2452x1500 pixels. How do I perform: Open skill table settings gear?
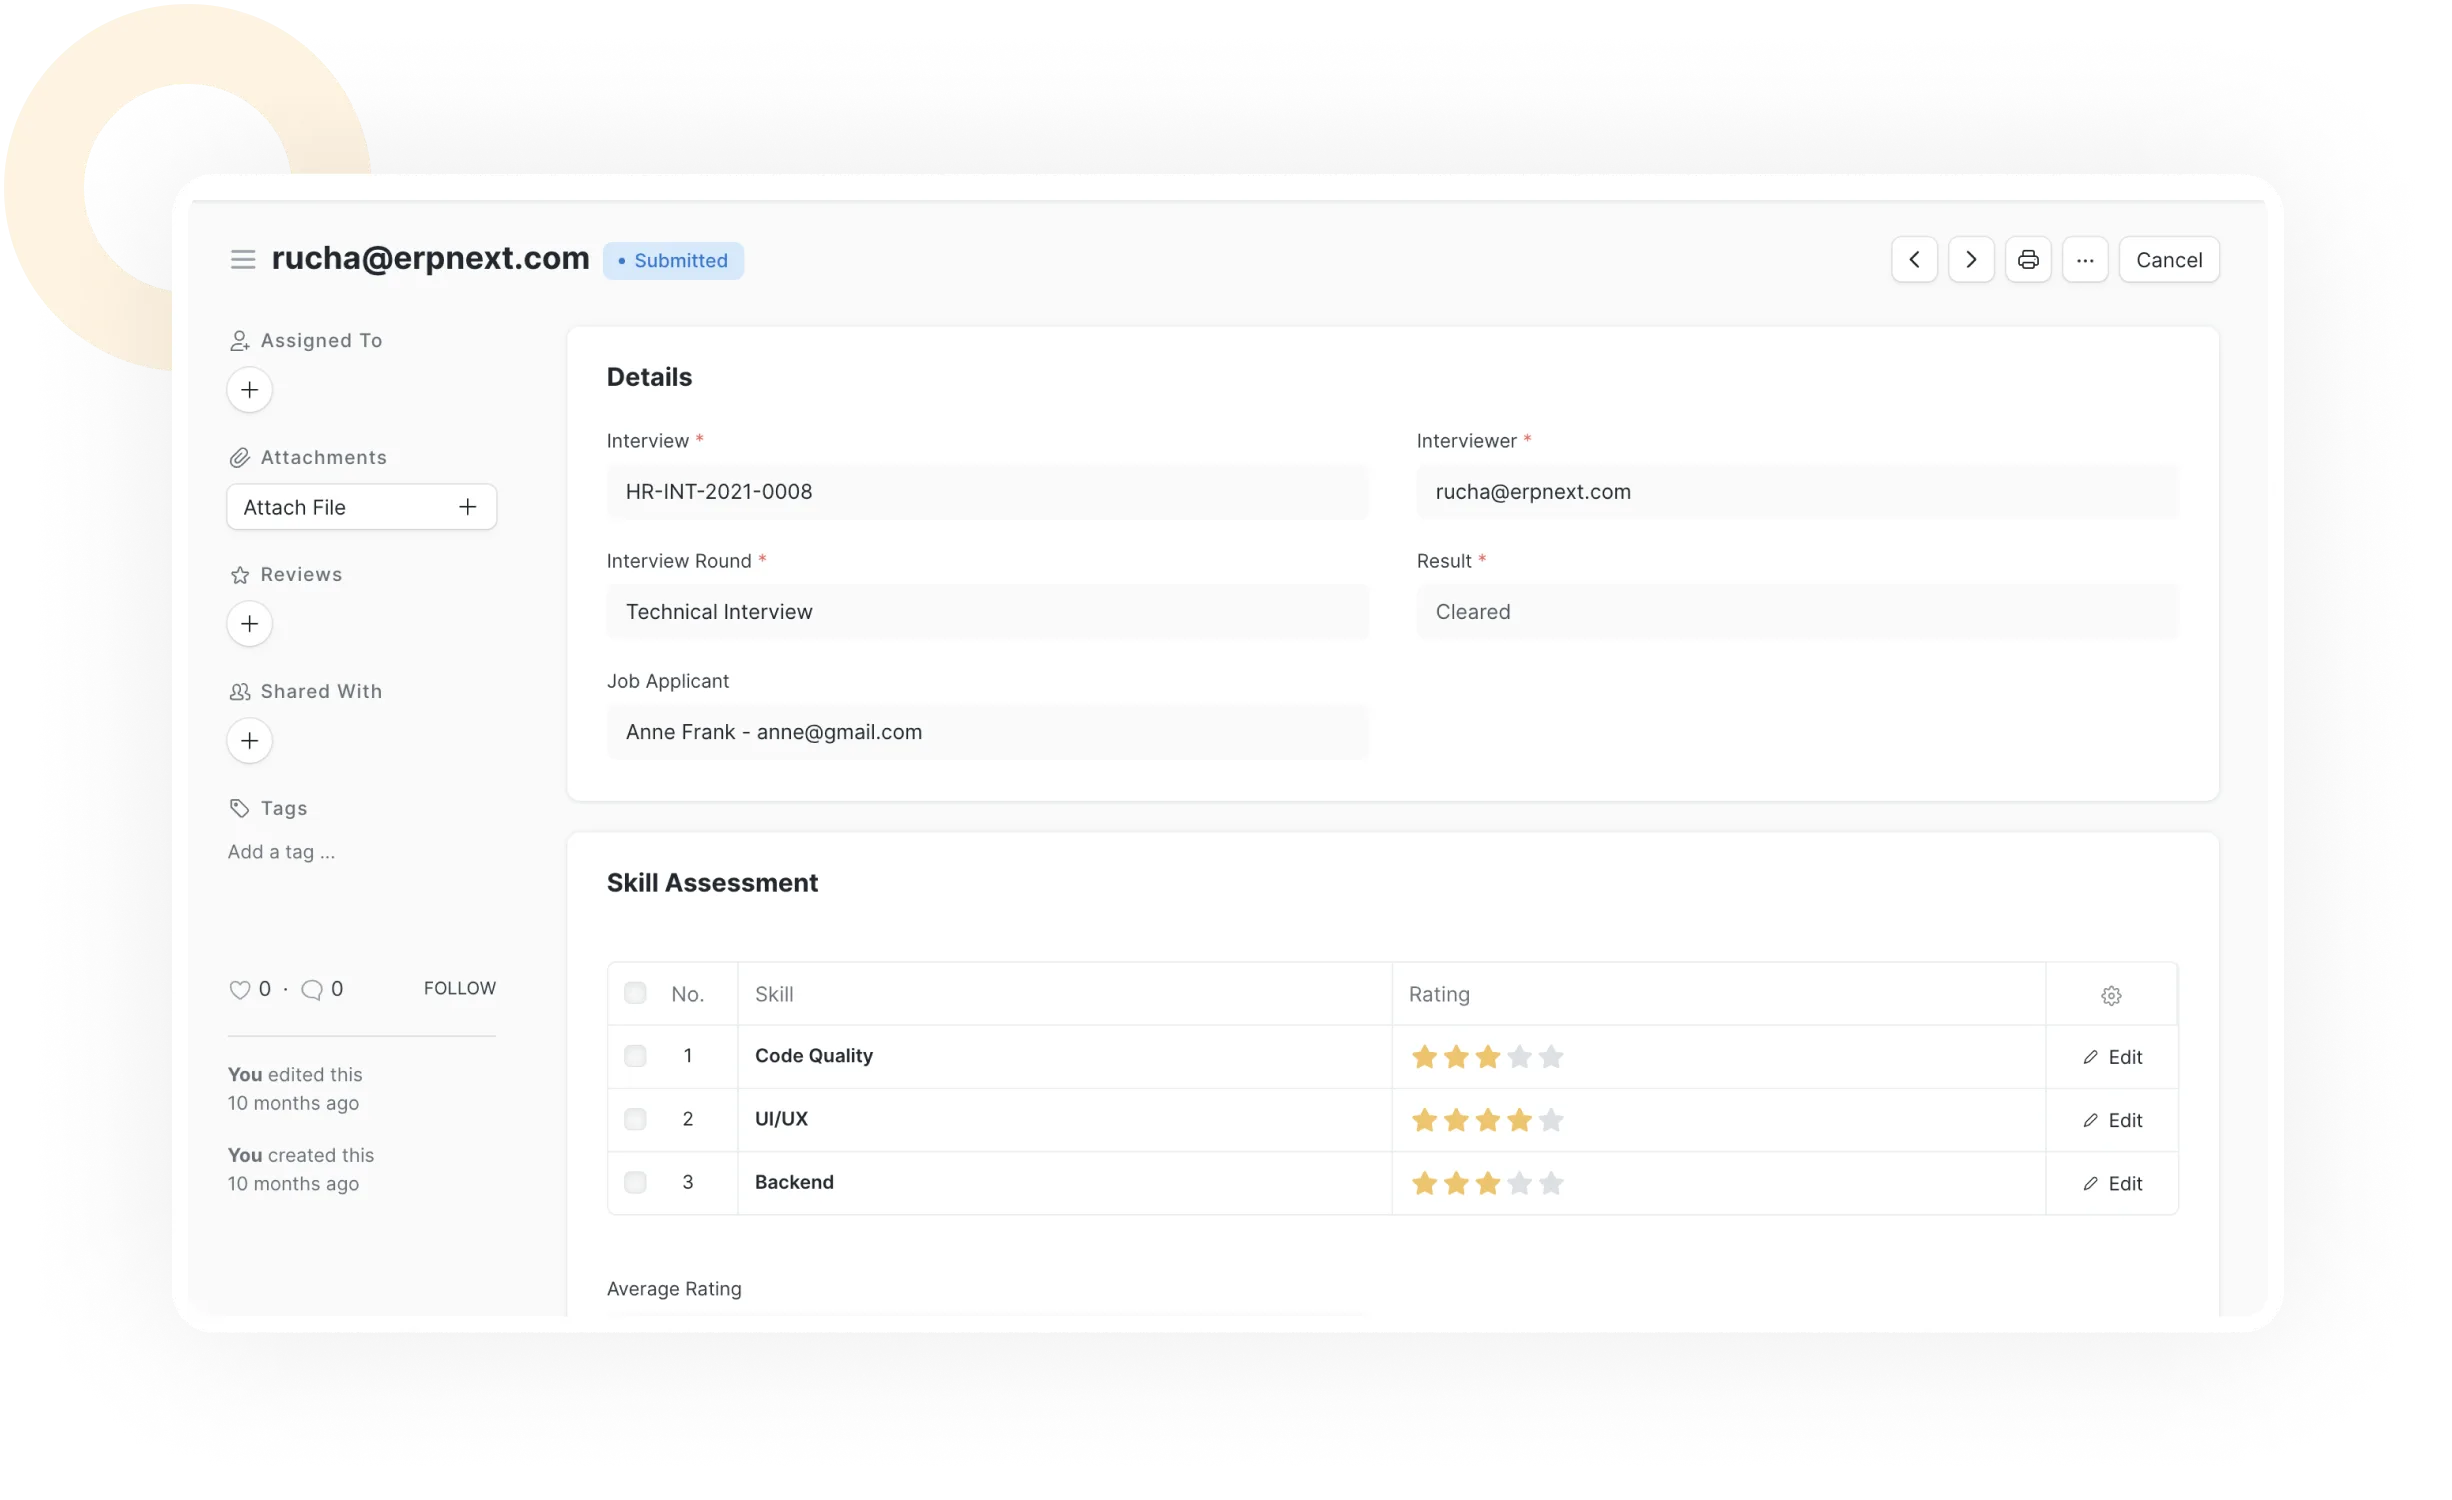(x=2111, y=995)
